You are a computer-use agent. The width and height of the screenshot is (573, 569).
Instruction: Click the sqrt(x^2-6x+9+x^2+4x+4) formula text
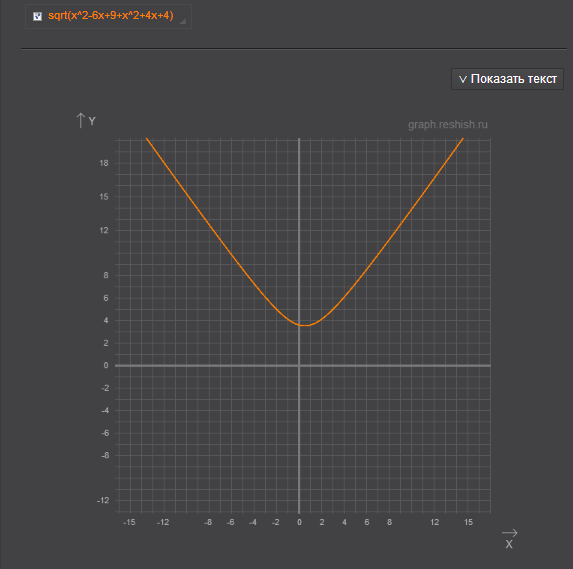click(111, 16)
